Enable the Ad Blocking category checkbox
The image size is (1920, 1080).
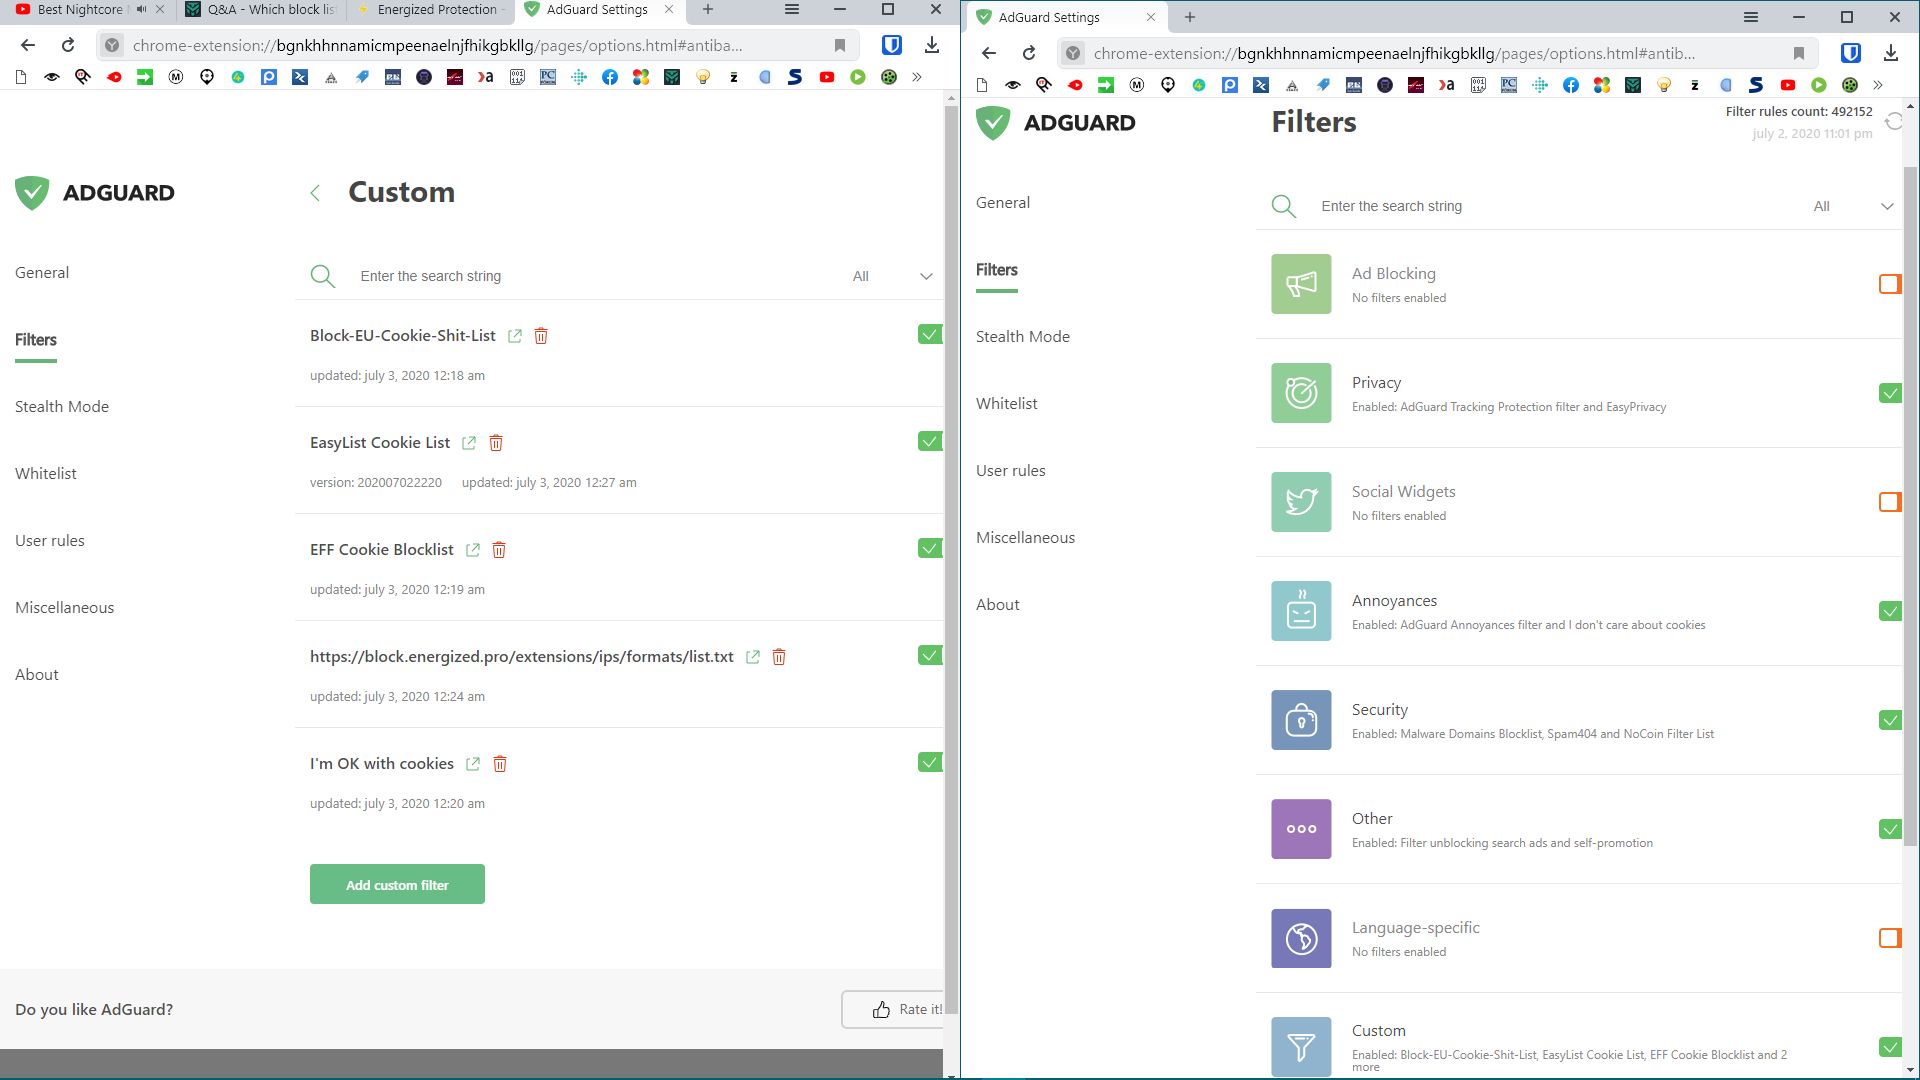point(1890,284)
